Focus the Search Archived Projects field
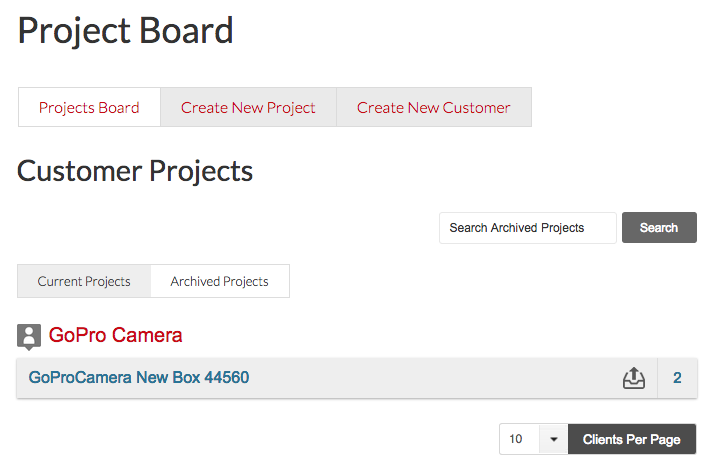This screenshot has height=470, width=710. click(528, 228)
